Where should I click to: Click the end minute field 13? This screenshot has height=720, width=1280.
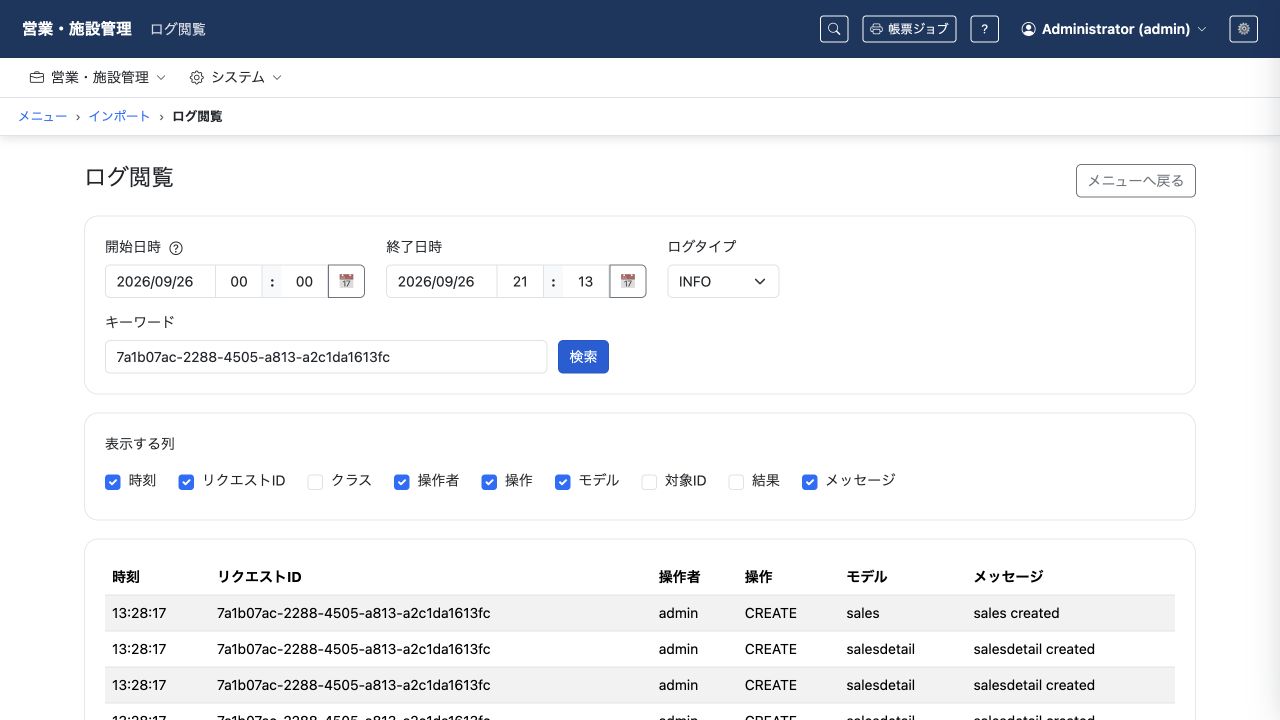point(586,282)
